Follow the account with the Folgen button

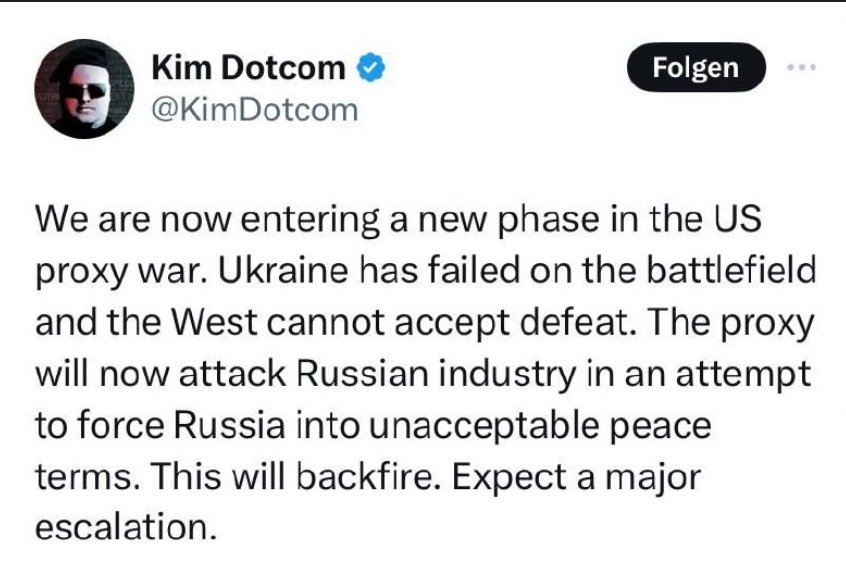696,67
